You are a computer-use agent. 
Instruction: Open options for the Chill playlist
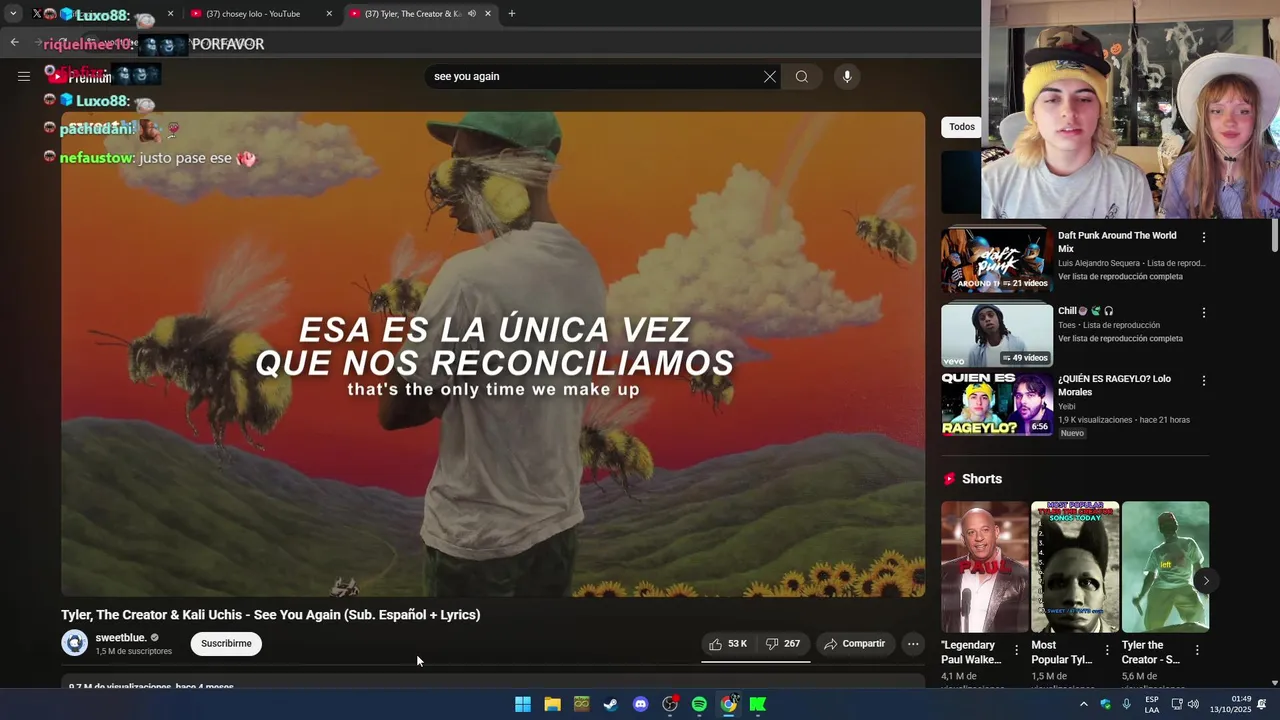click(x=1204, y=312)
